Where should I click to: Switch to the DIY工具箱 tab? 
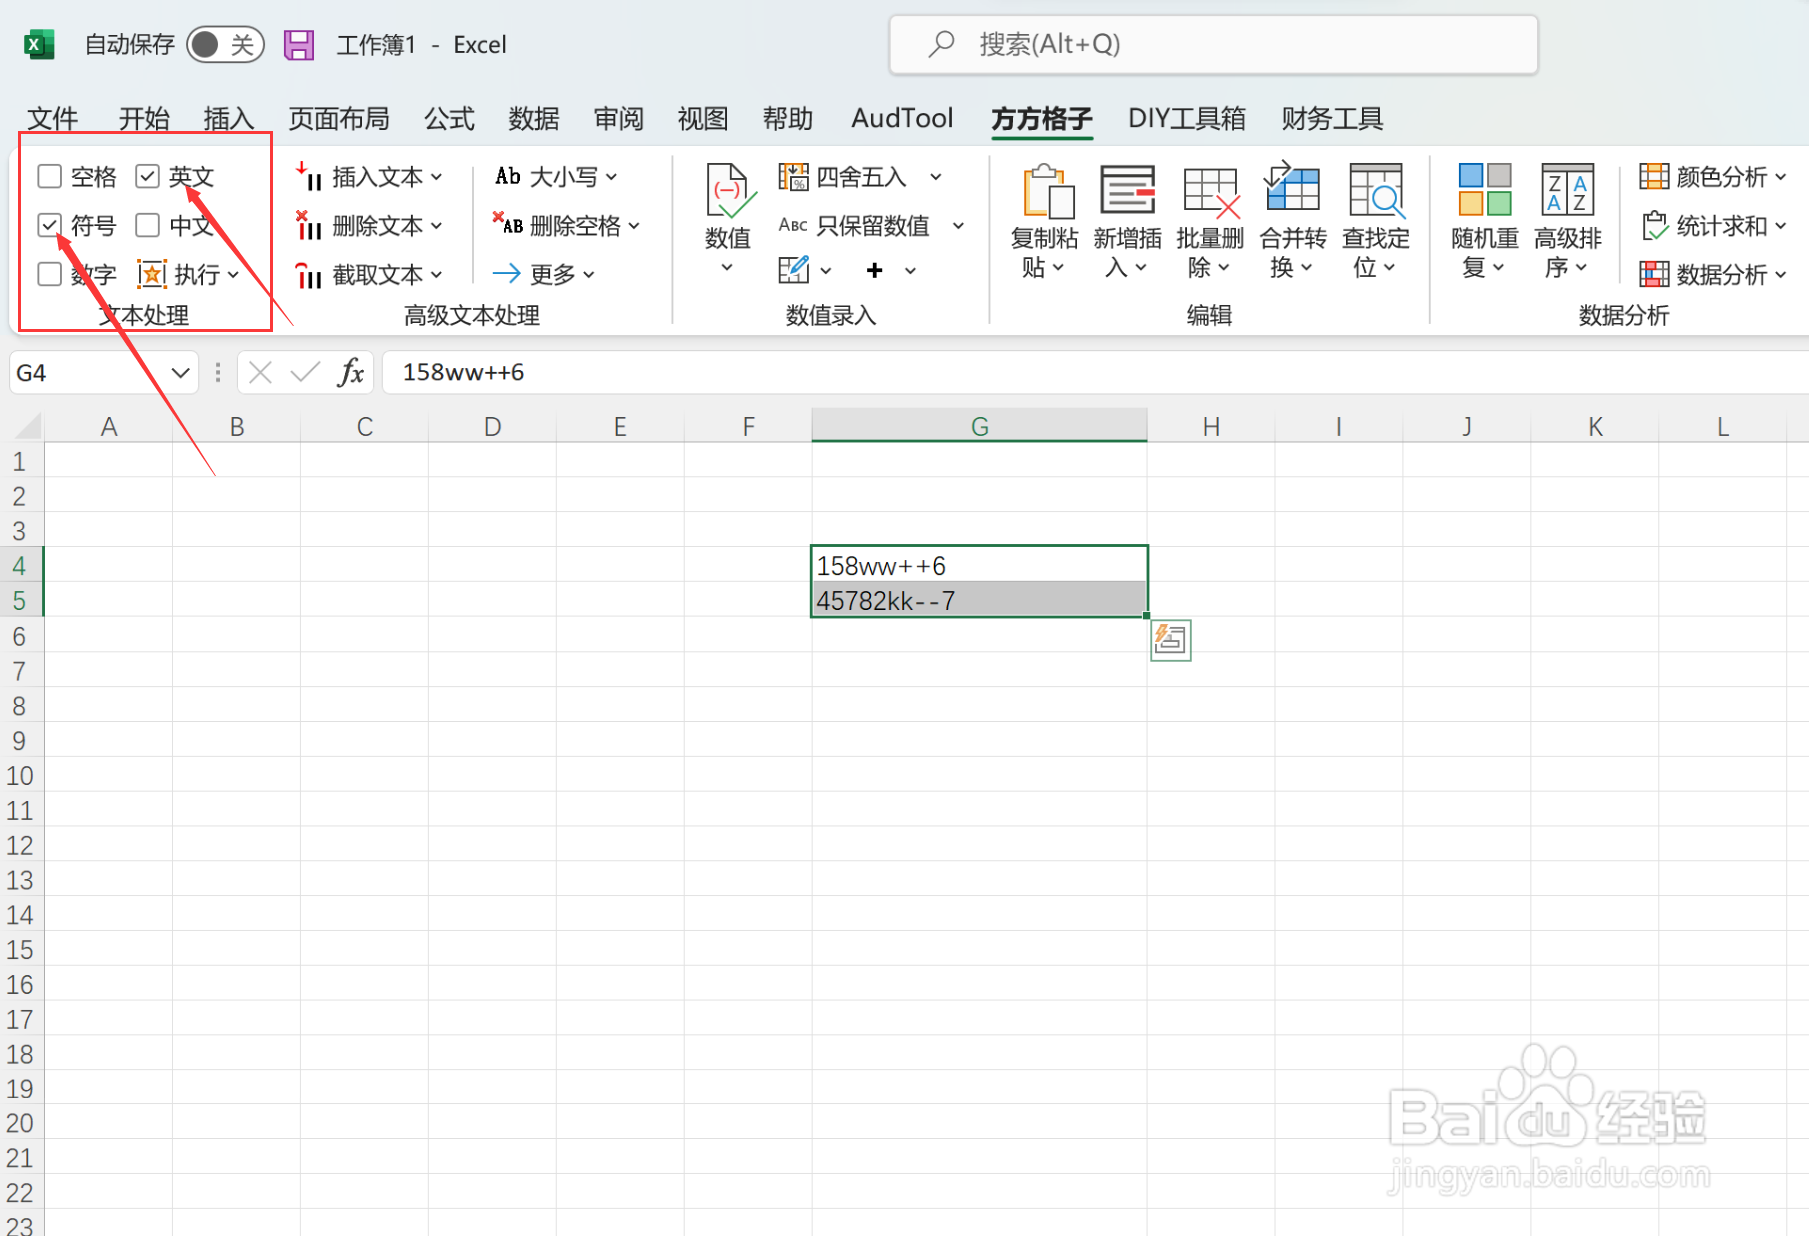(1187, 118)
